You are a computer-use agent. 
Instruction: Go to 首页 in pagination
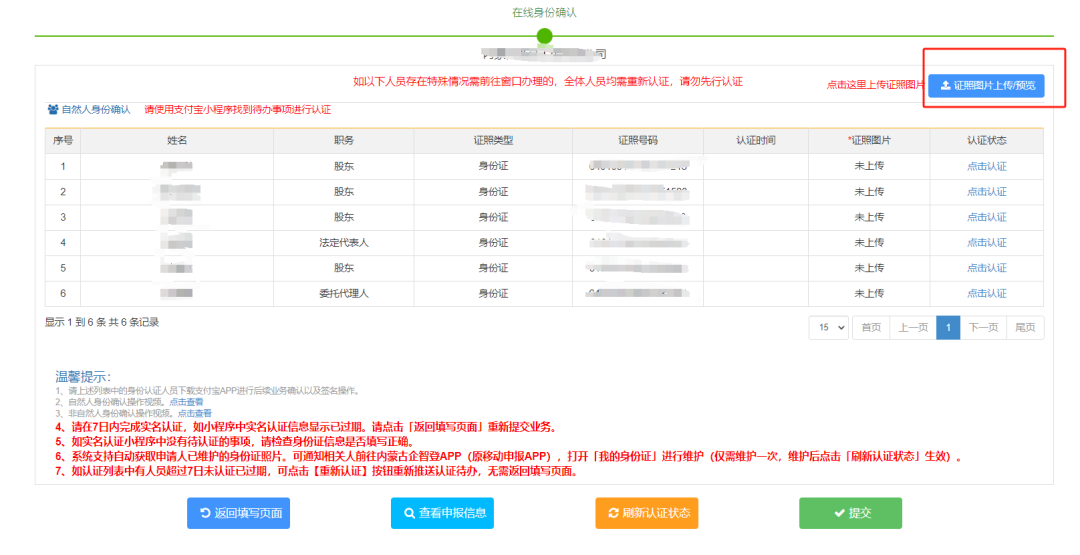click(x=871, y=328)
